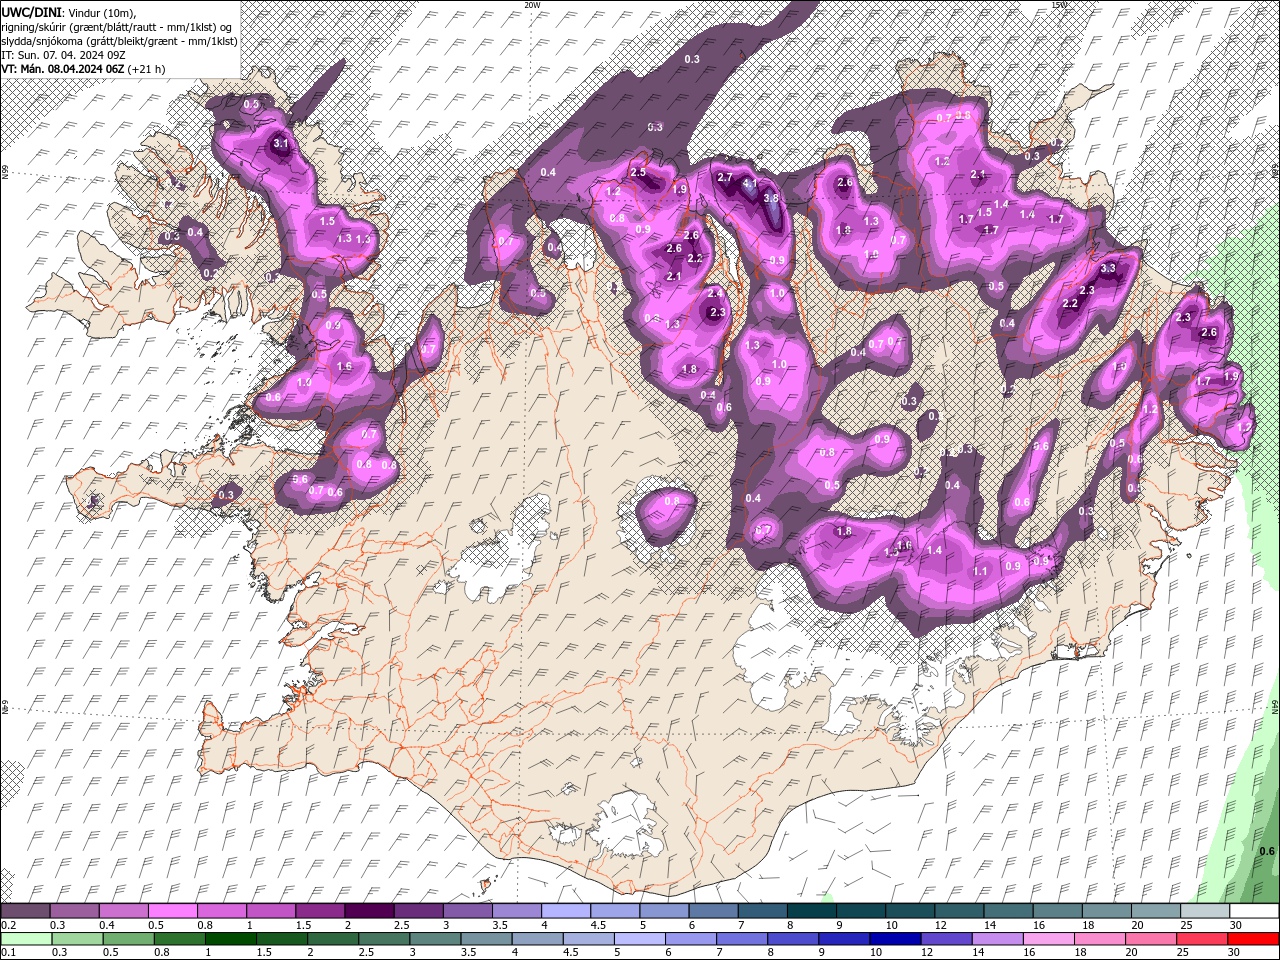Screen dimensions: 1280x960
Task: Click the 3.8 precipitation value on the map
Action: [x=771, y=198]
